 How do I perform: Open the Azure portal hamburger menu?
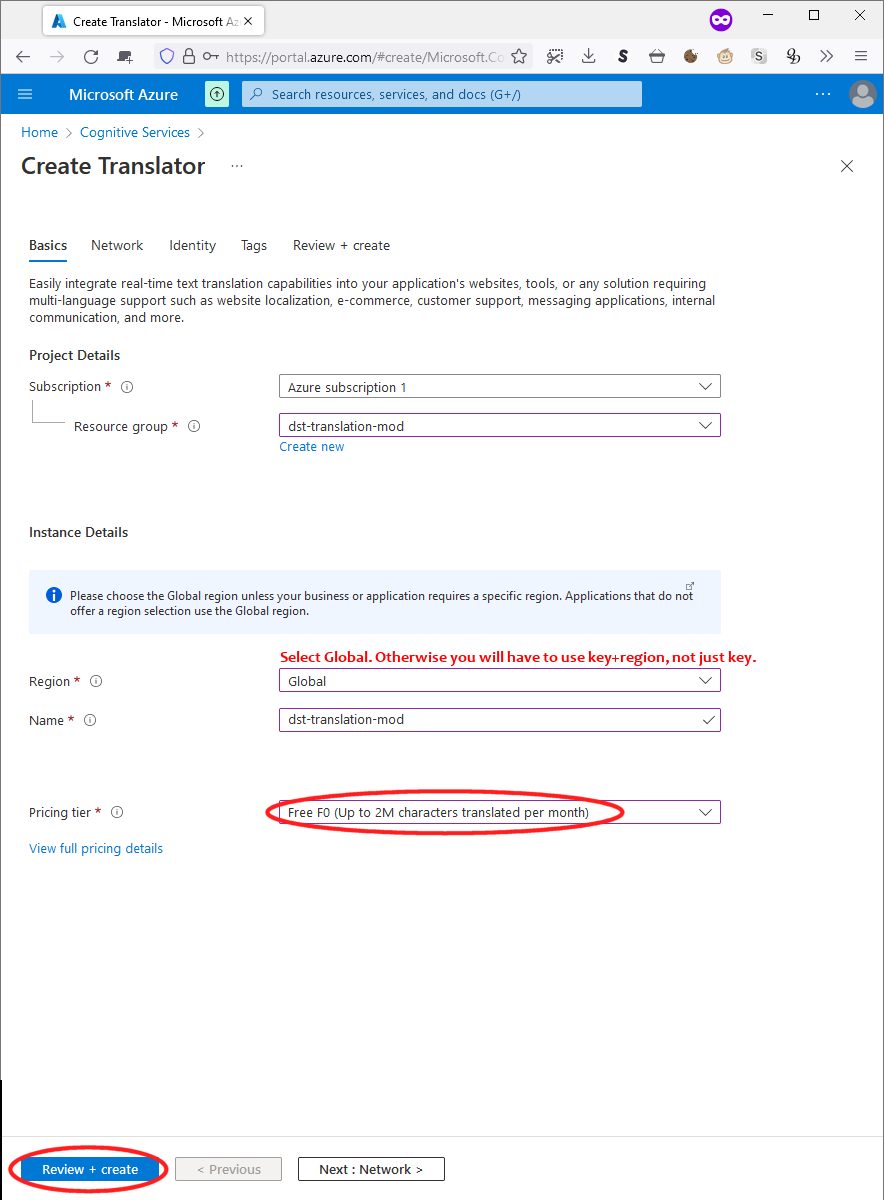click(26, 94)
